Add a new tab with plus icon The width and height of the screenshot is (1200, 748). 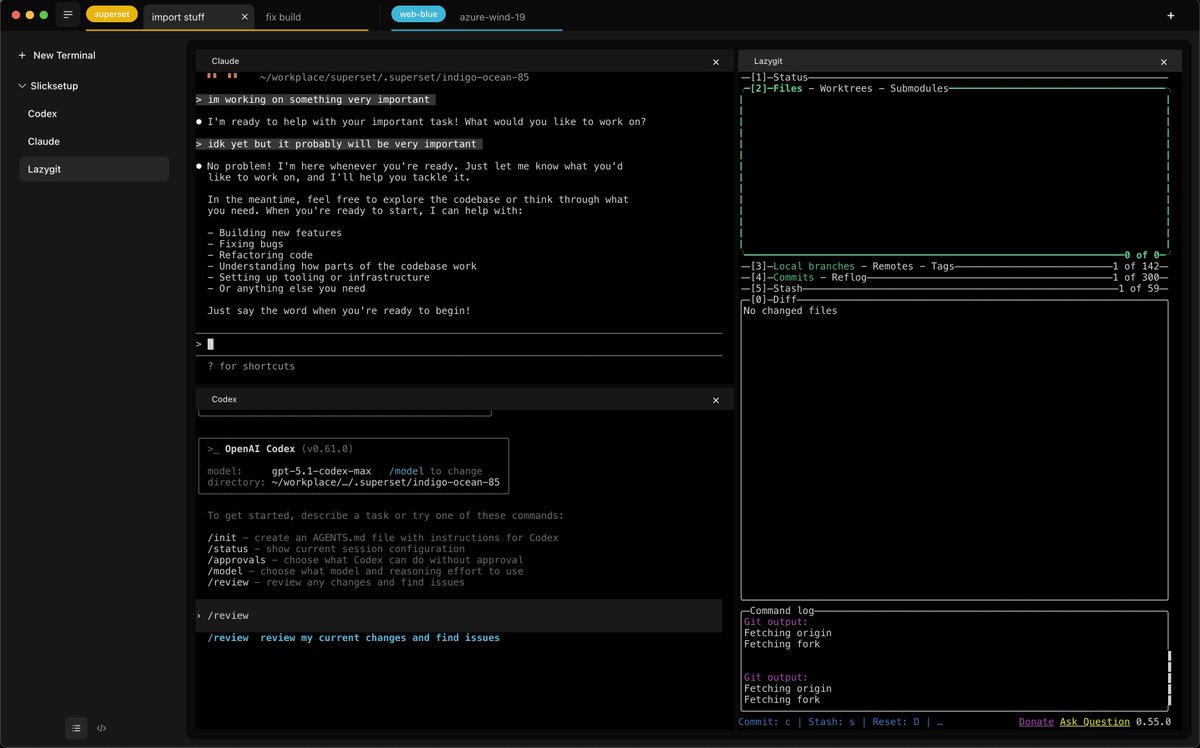1170,15
